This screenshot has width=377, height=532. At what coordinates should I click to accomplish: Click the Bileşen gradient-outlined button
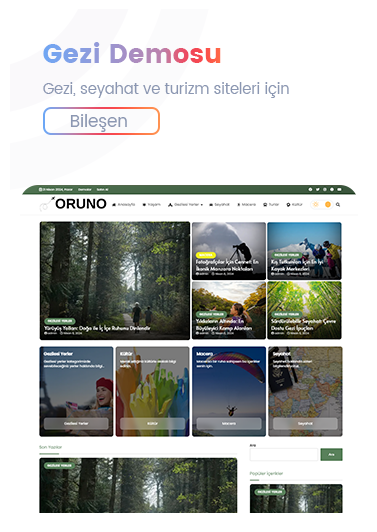click(101, 121)
